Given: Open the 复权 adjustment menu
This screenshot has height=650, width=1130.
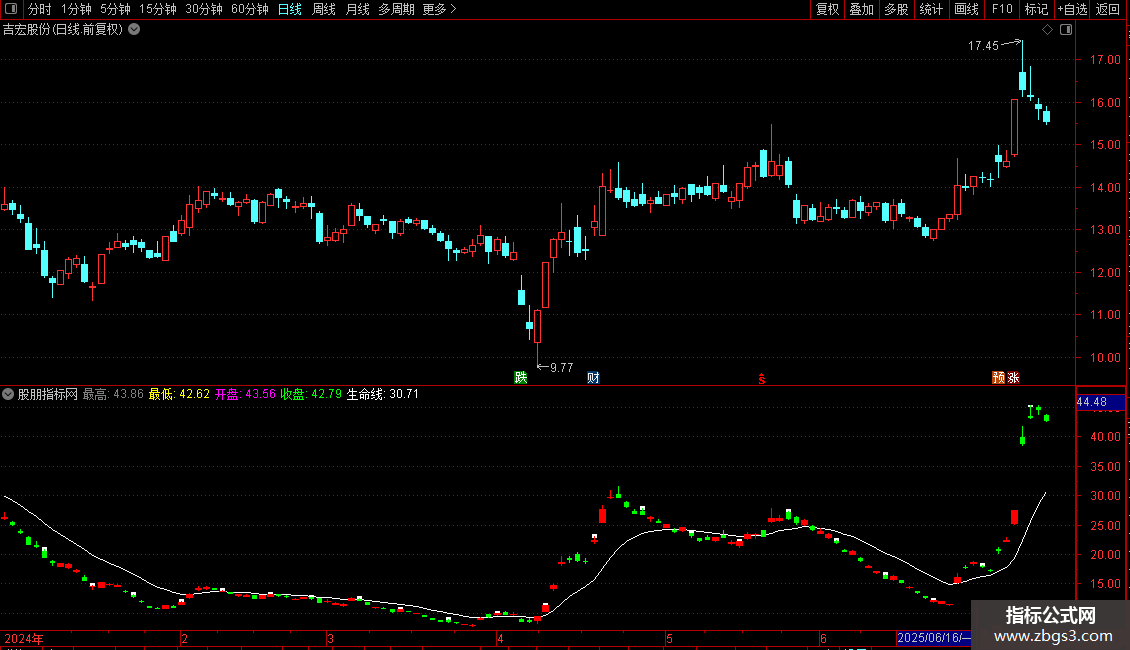Looking at the screenshot, I should [827, 9].
